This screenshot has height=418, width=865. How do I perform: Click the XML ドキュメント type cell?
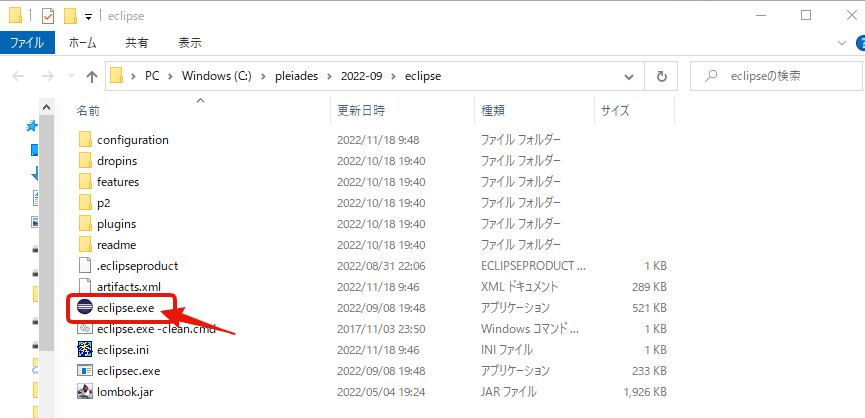coord(520,286)
